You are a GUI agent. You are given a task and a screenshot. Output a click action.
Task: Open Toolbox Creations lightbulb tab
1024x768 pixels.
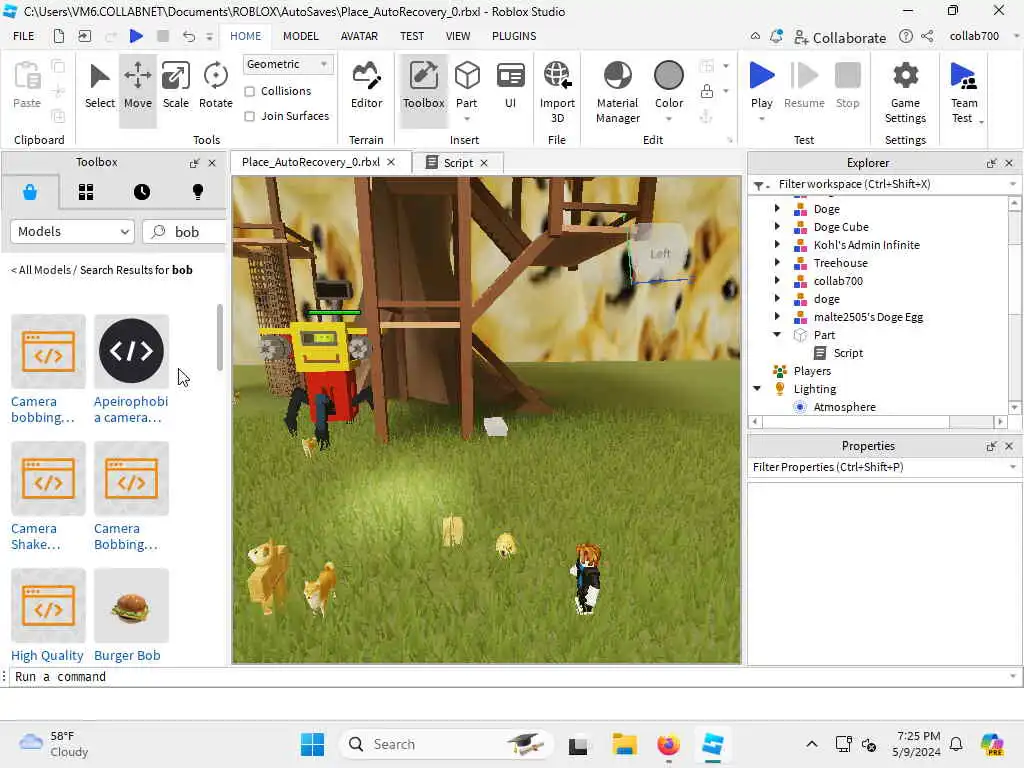coord(198,192)
